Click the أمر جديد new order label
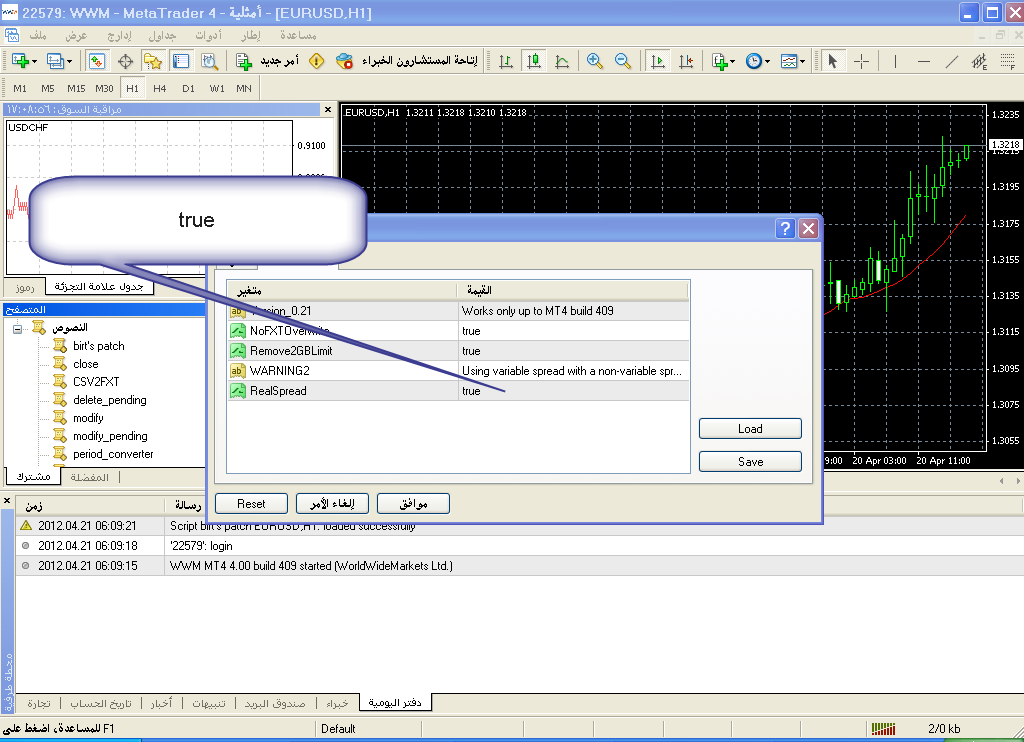1024x742 pixels. click(x=280, y=61)
